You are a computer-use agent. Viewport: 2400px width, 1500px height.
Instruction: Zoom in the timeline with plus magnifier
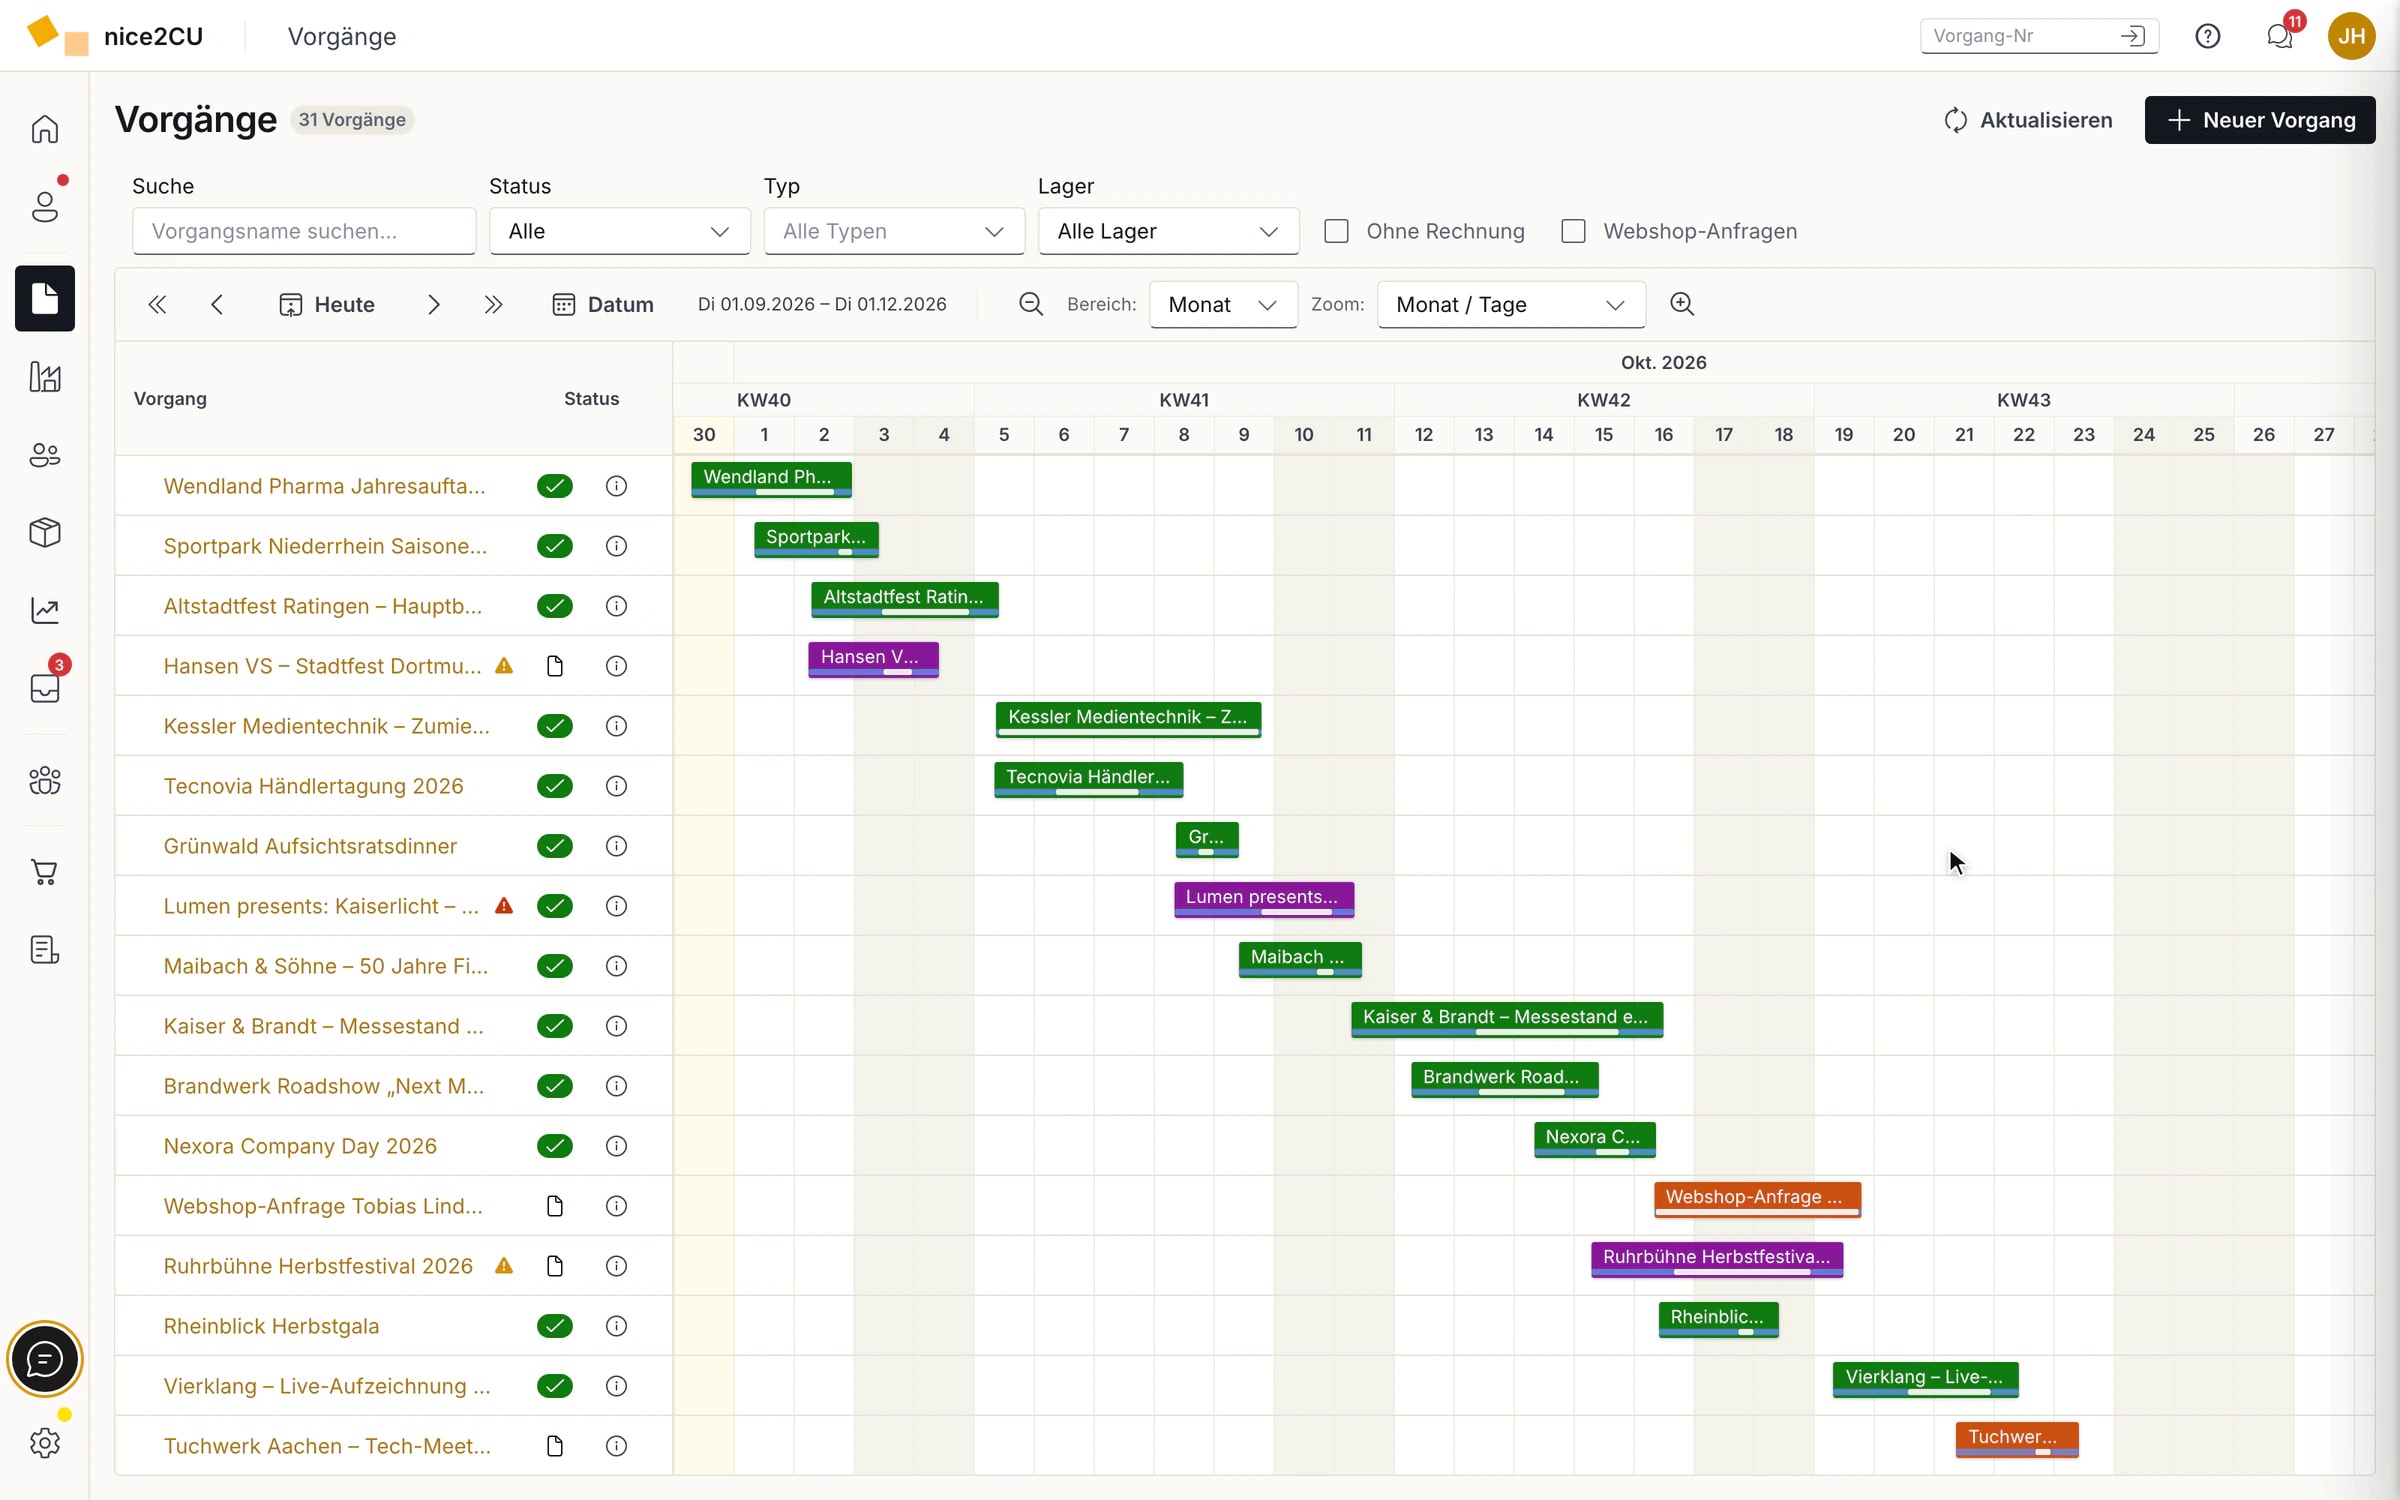pos(1682,304)
